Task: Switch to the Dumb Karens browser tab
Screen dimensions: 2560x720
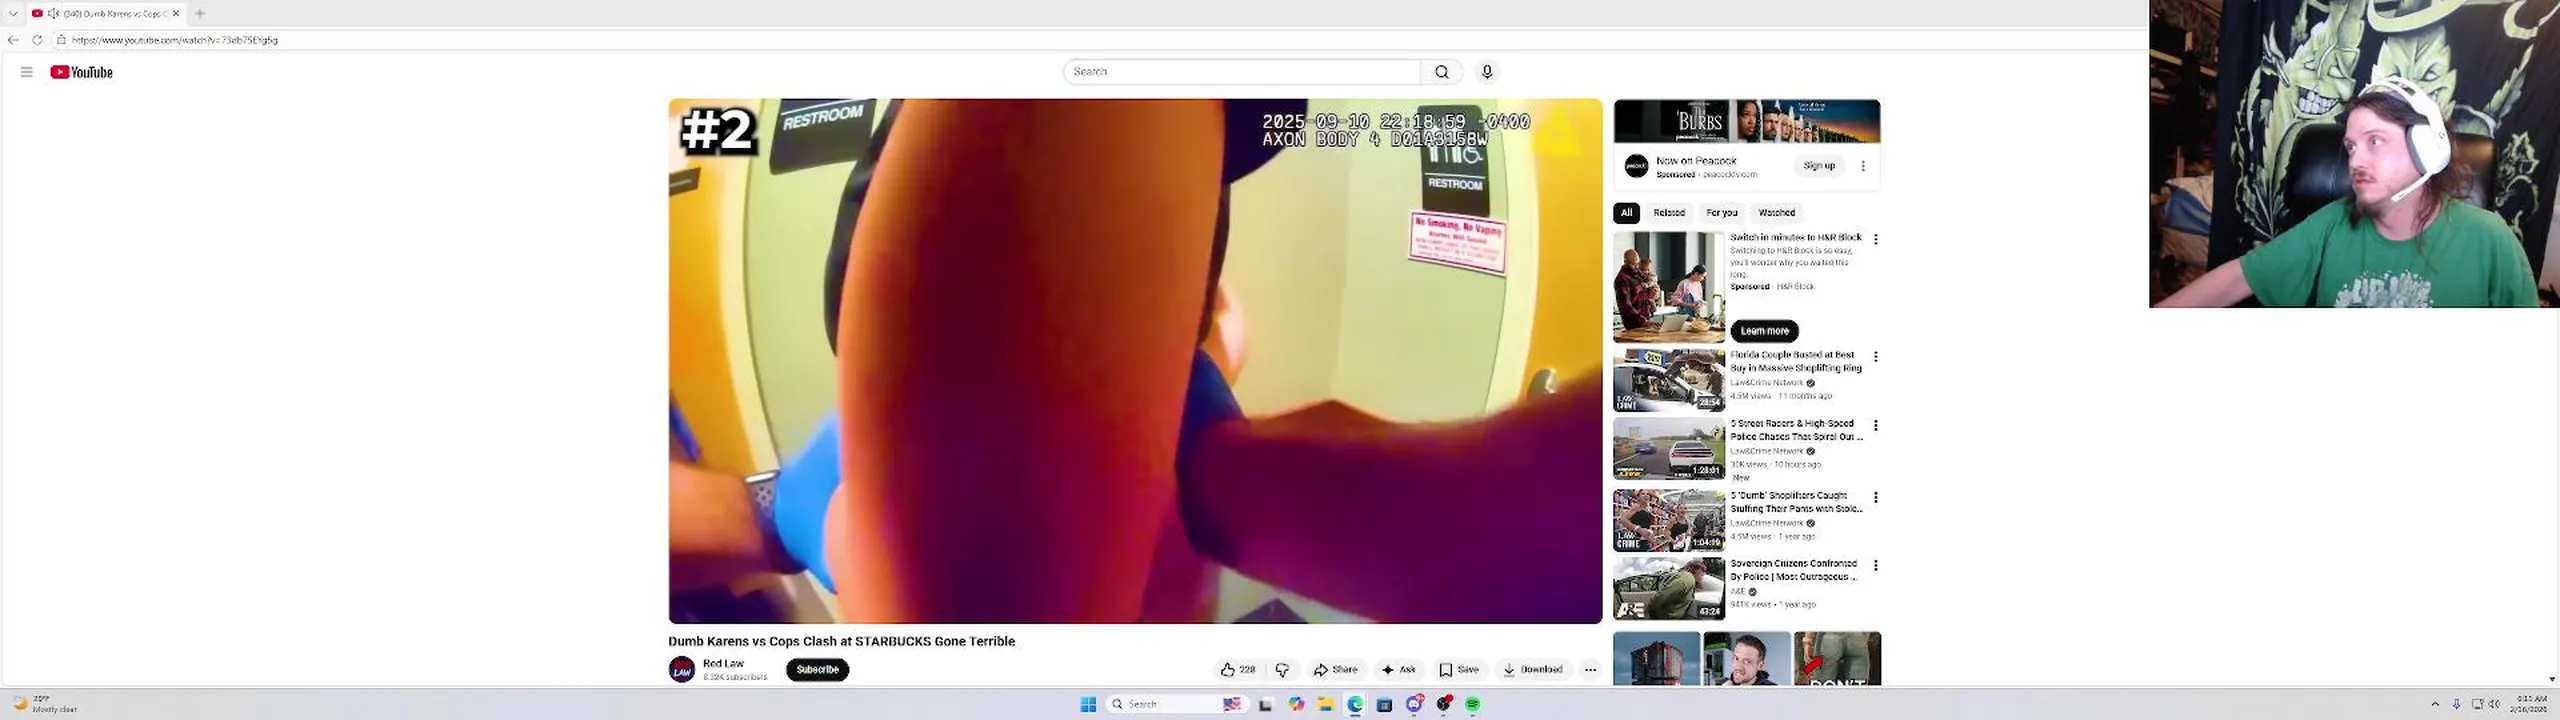Action: point(105,13)
